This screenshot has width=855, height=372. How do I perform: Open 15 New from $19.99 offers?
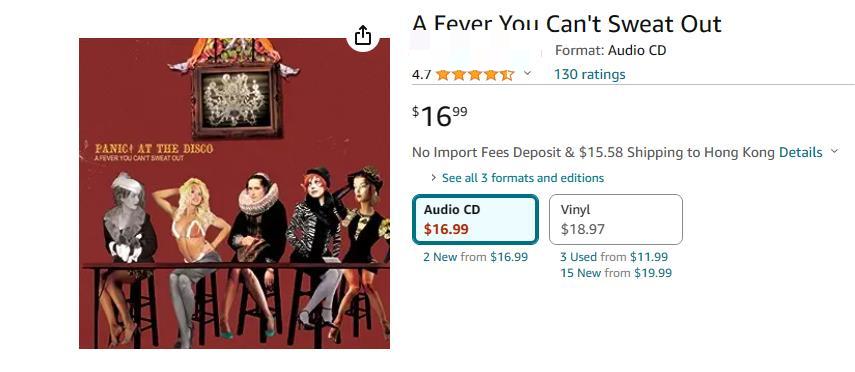[616, 273]
